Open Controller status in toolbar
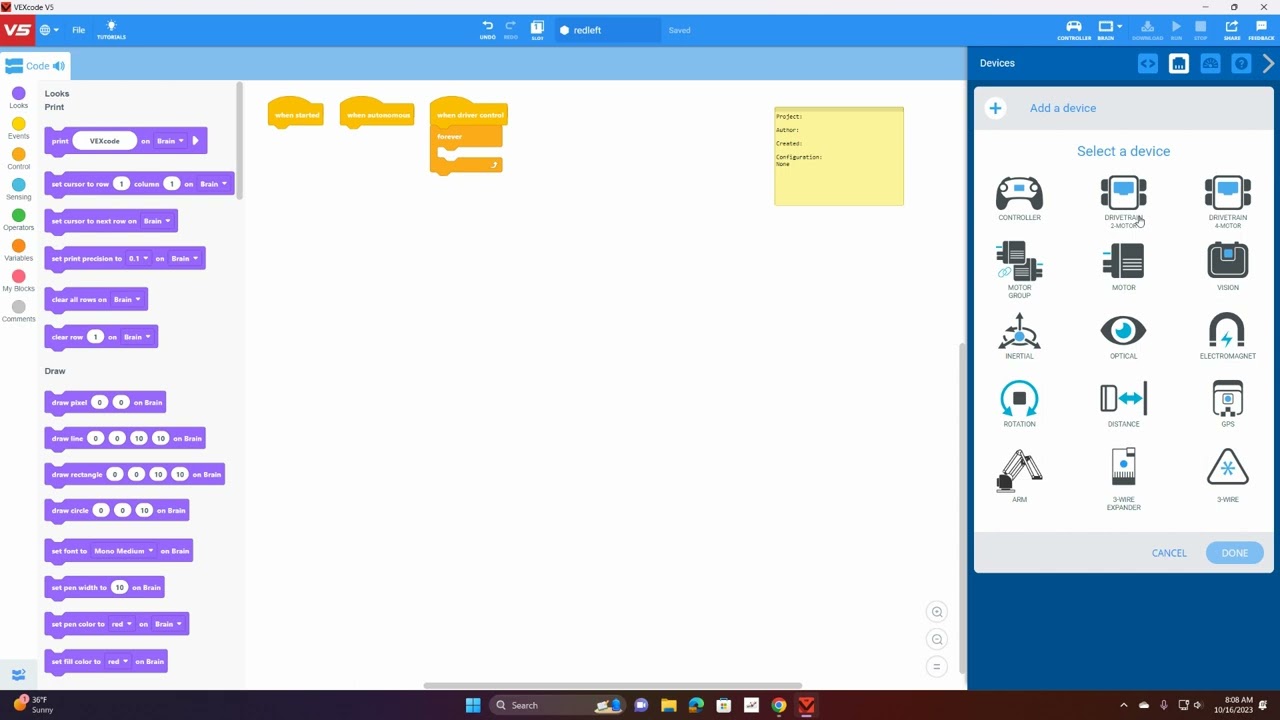The image size is (1280, 720). tap(1074, 30)
